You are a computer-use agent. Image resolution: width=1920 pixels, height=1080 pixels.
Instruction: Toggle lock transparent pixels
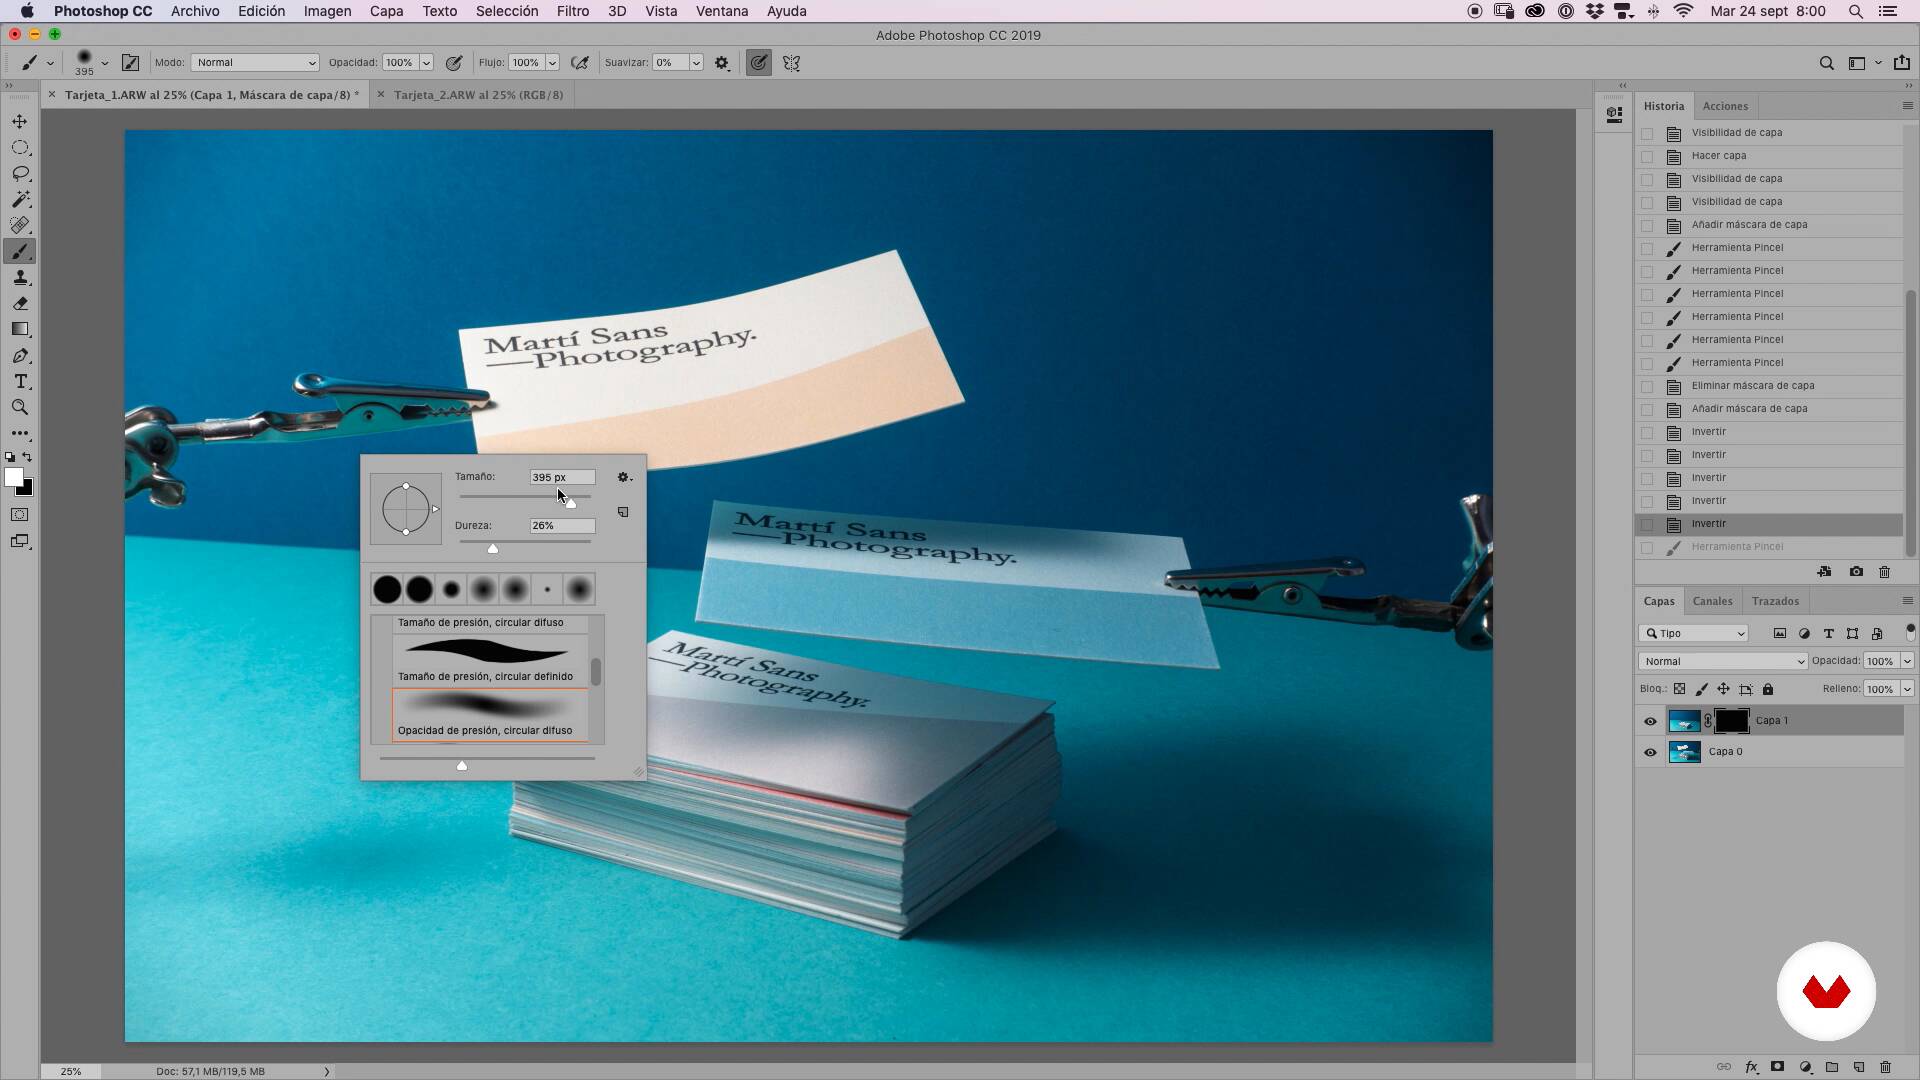(1679, 689)
